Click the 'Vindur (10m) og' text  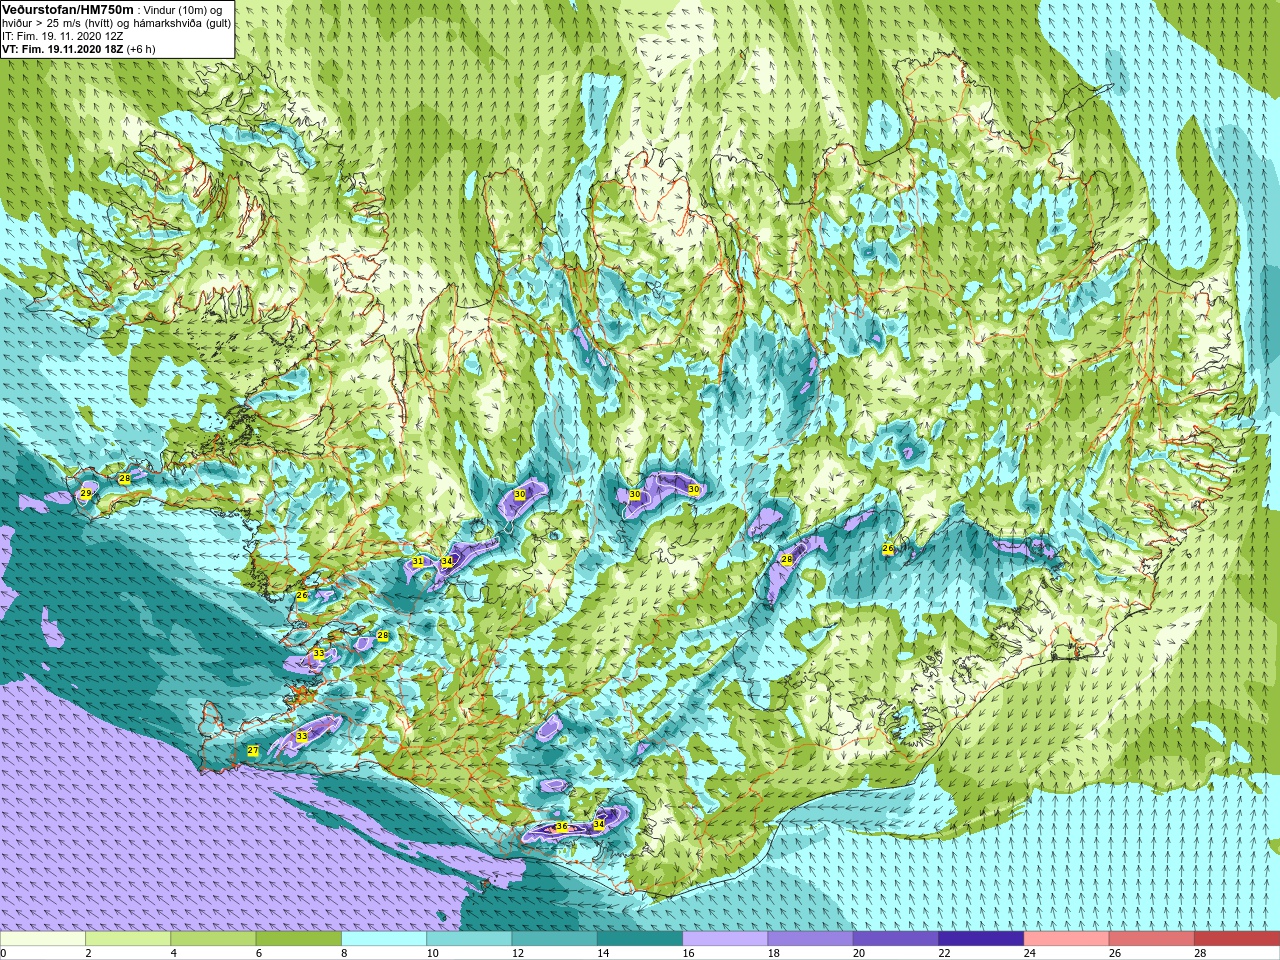click(183, 10)
